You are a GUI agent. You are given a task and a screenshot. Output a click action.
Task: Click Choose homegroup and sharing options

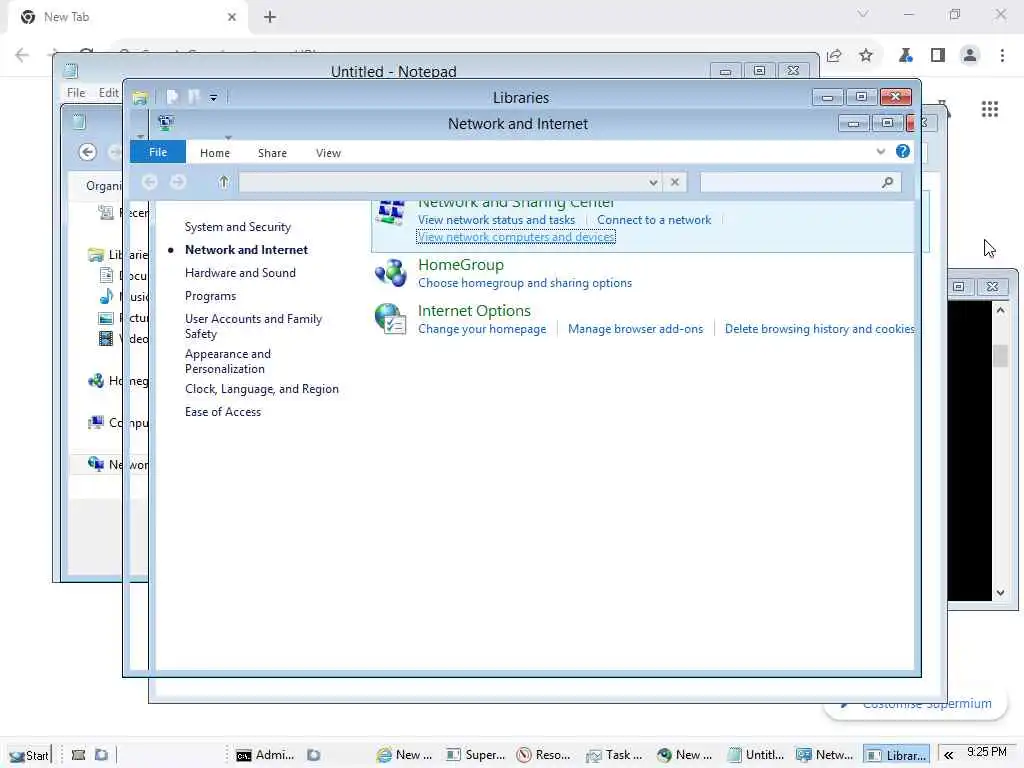click(x=525, y=283)
